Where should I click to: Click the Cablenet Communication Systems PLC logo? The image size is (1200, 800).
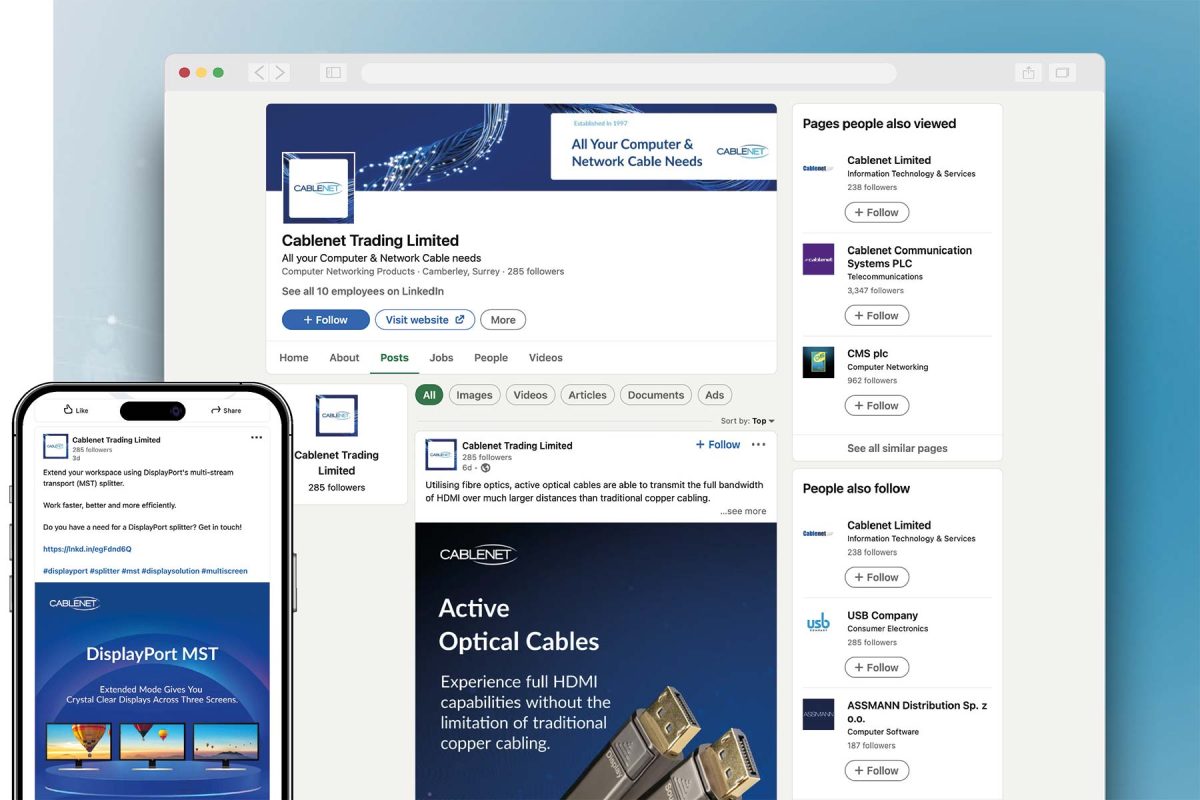pyautogui.click(x=818, y=259)
